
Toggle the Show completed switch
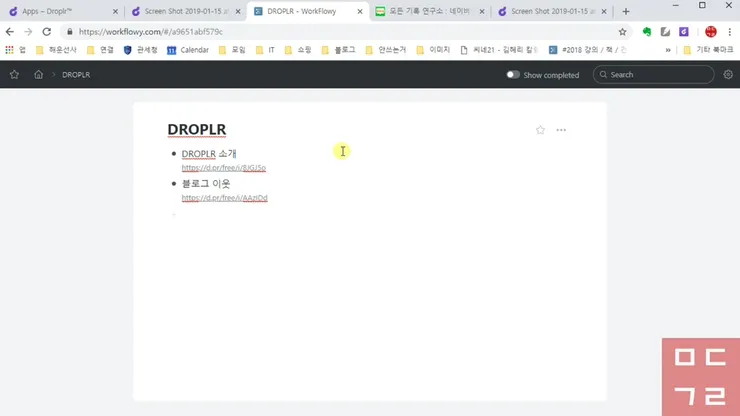pyautogui.click(x=513, y=75)
